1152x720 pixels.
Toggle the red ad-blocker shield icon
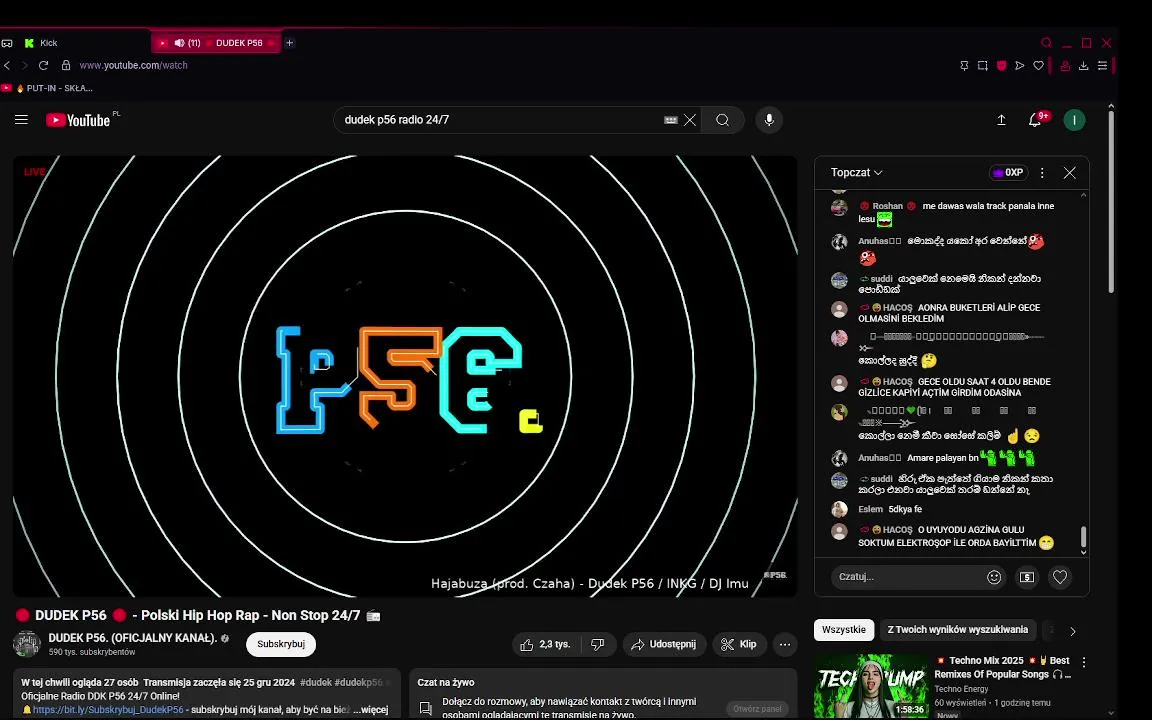point(1001,65)
